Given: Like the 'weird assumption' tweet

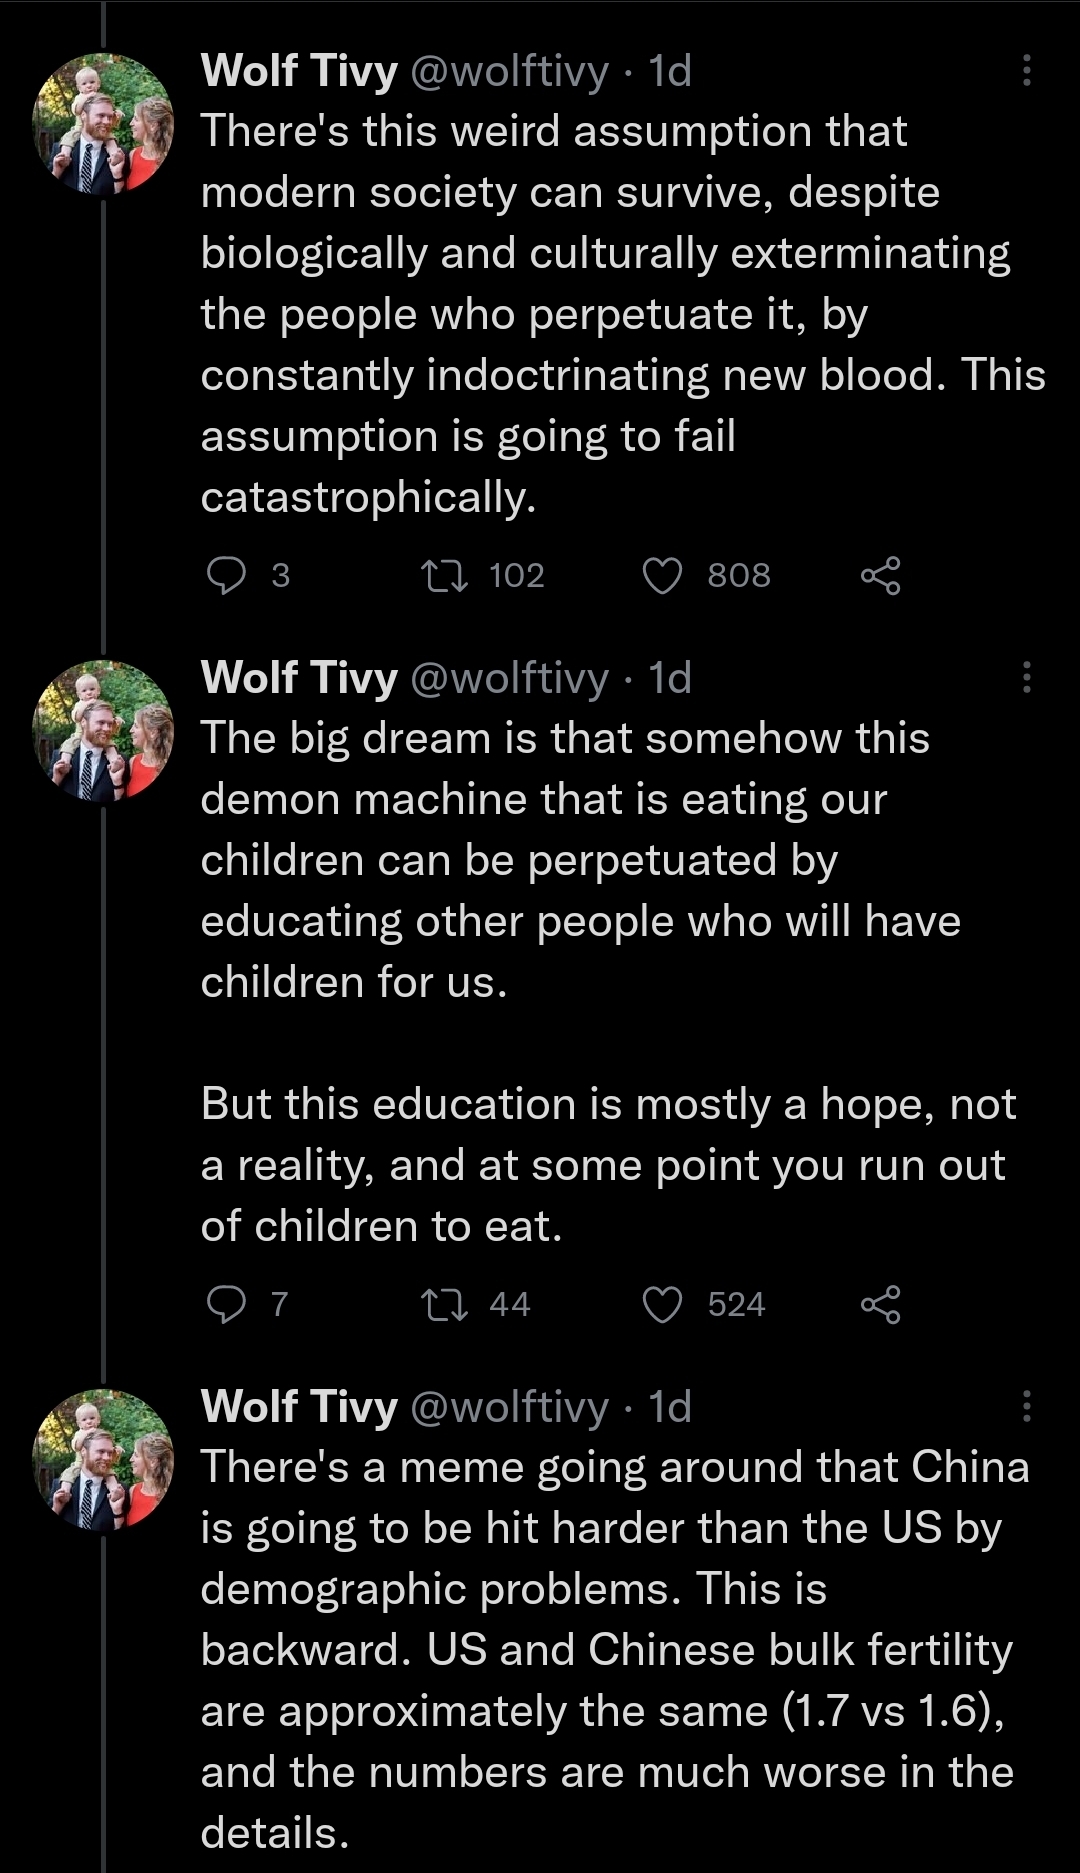Looking at the screenshot, I should [x=662, y=576].
